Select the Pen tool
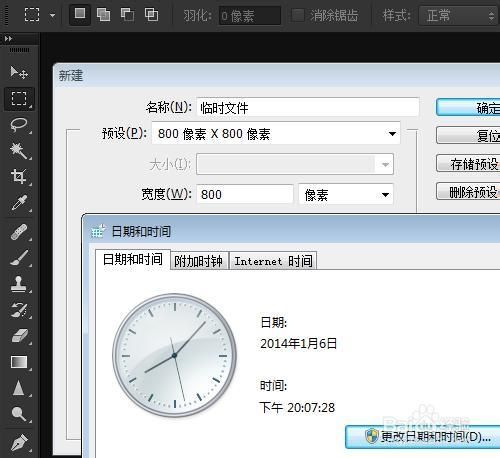 19,442
